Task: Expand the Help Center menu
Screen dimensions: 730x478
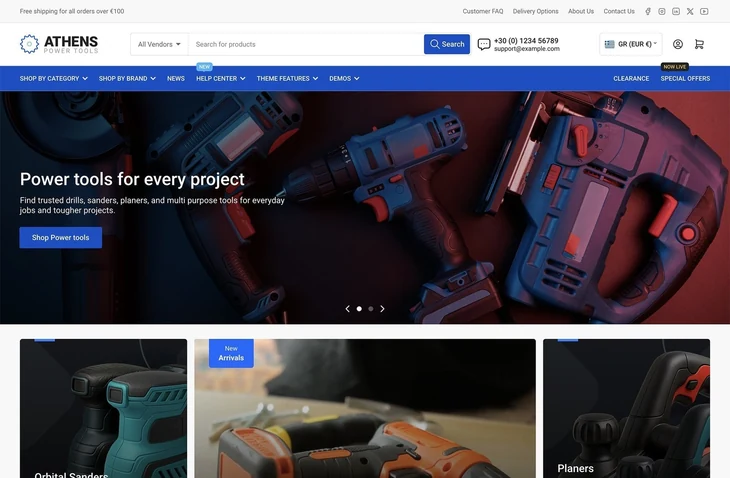Action: click(221, 79)
